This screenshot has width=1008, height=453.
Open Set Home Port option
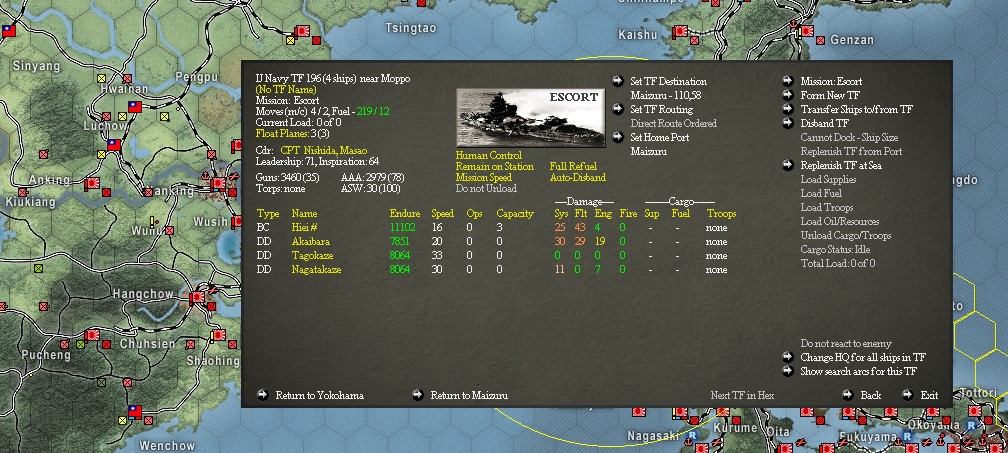point(660,137)
